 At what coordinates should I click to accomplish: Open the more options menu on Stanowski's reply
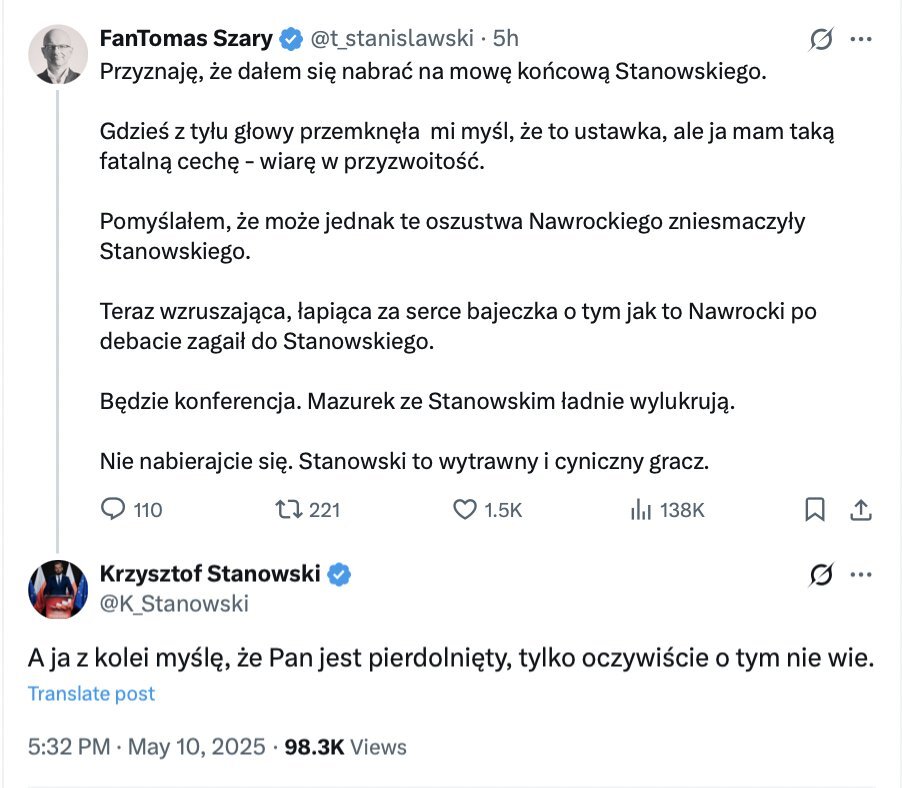coord(860,575)
